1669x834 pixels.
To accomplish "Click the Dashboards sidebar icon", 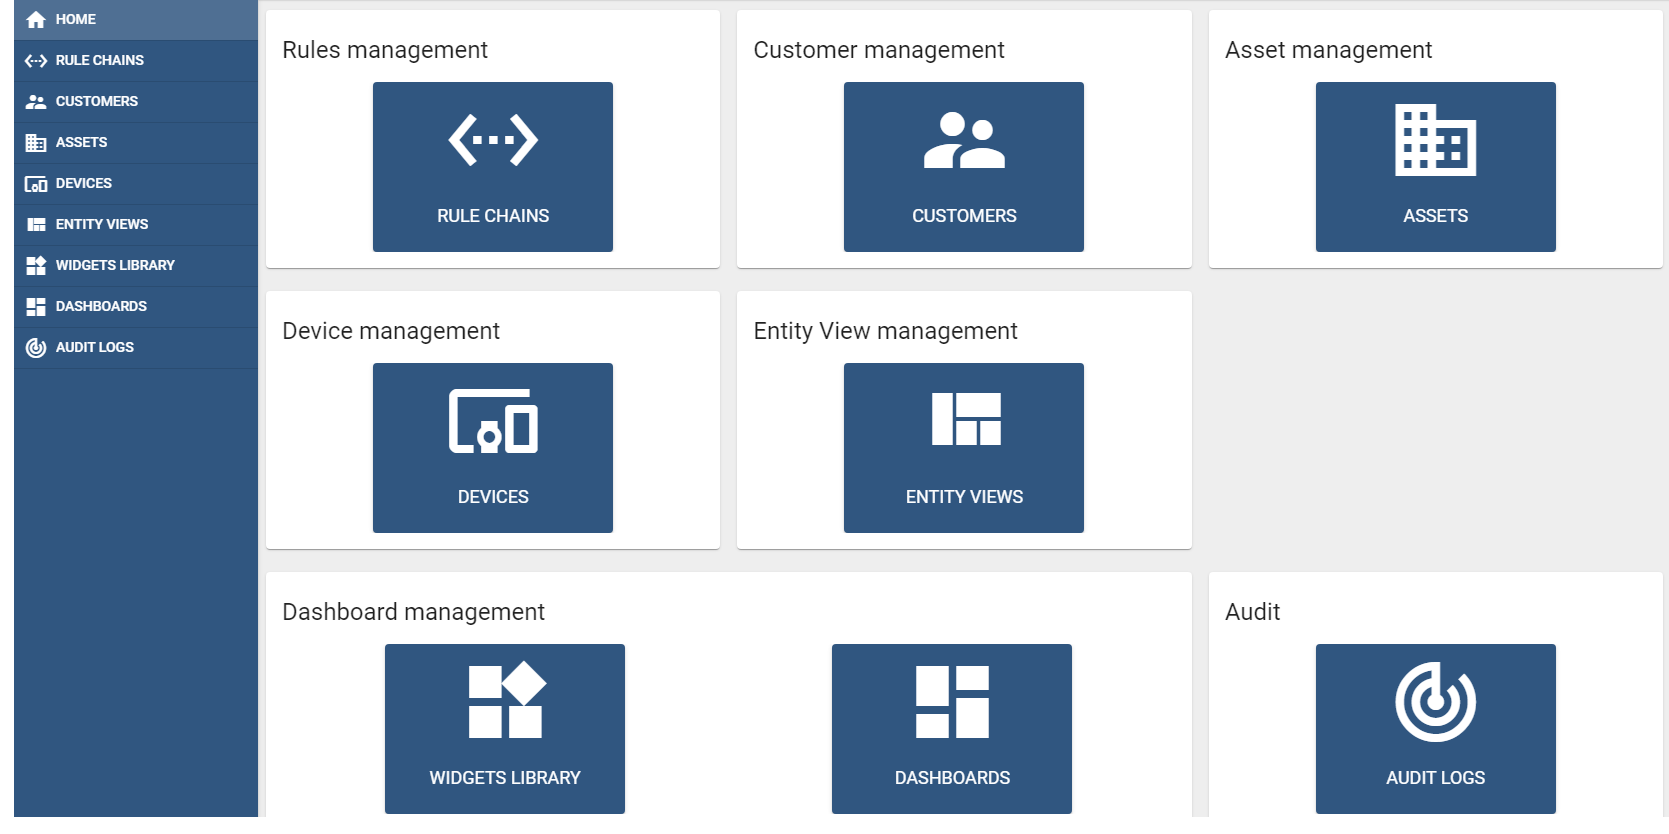I will click(36, 307).
